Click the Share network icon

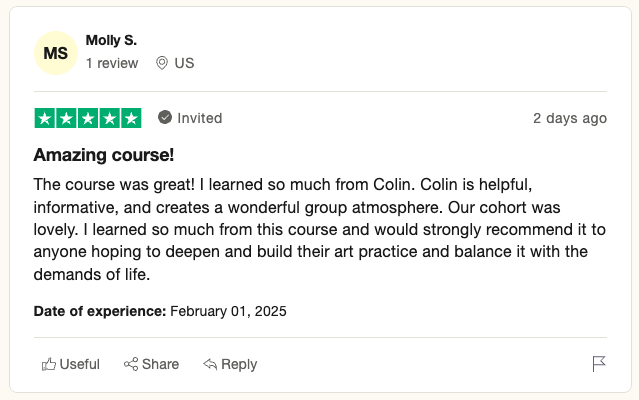pos(131,364)
